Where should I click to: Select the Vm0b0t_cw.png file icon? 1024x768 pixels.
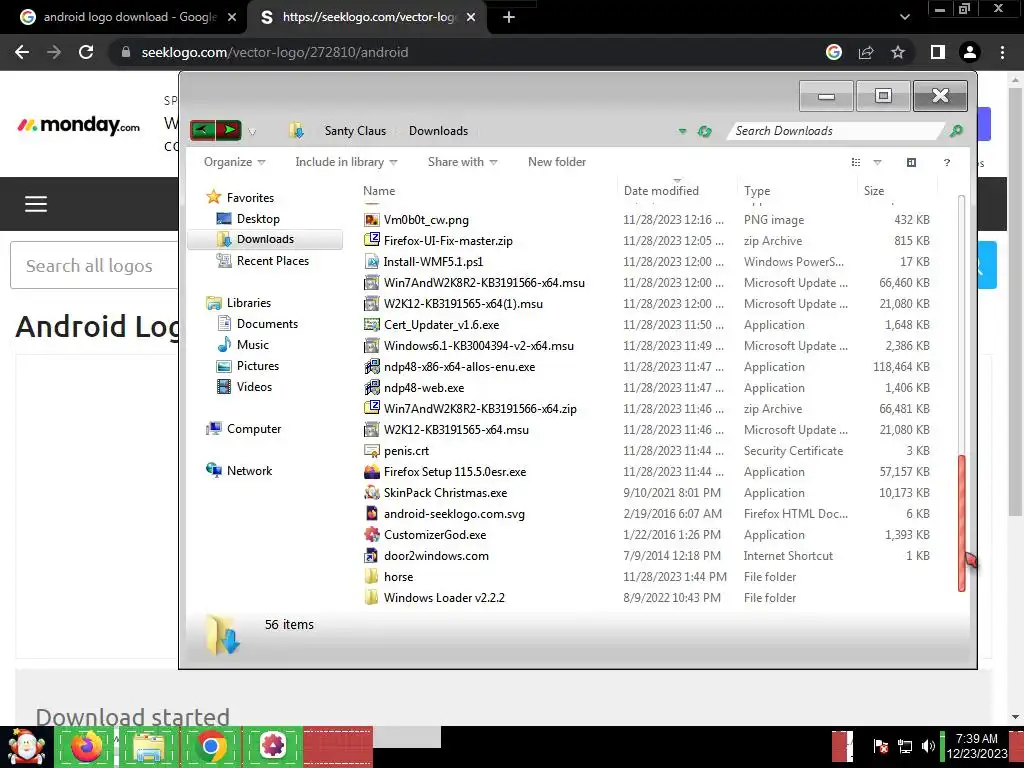pos(372,219)
